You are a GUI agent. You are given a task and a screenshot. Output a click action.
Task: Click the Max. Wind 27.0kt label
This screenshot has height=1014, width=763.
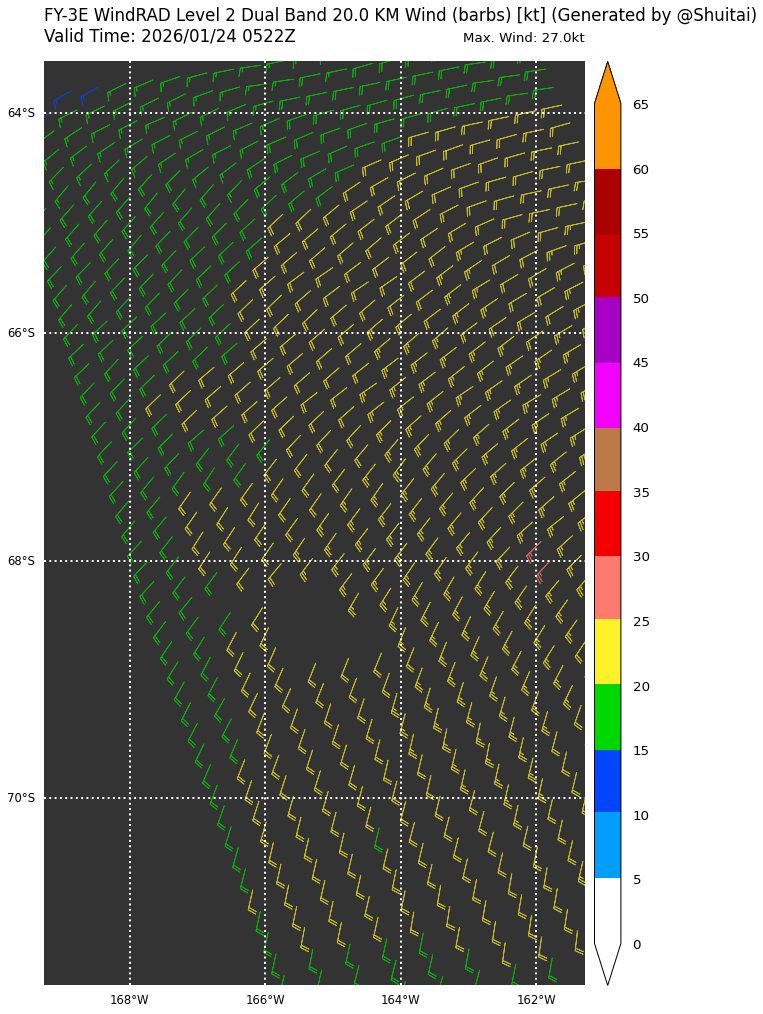pos(523,38)
